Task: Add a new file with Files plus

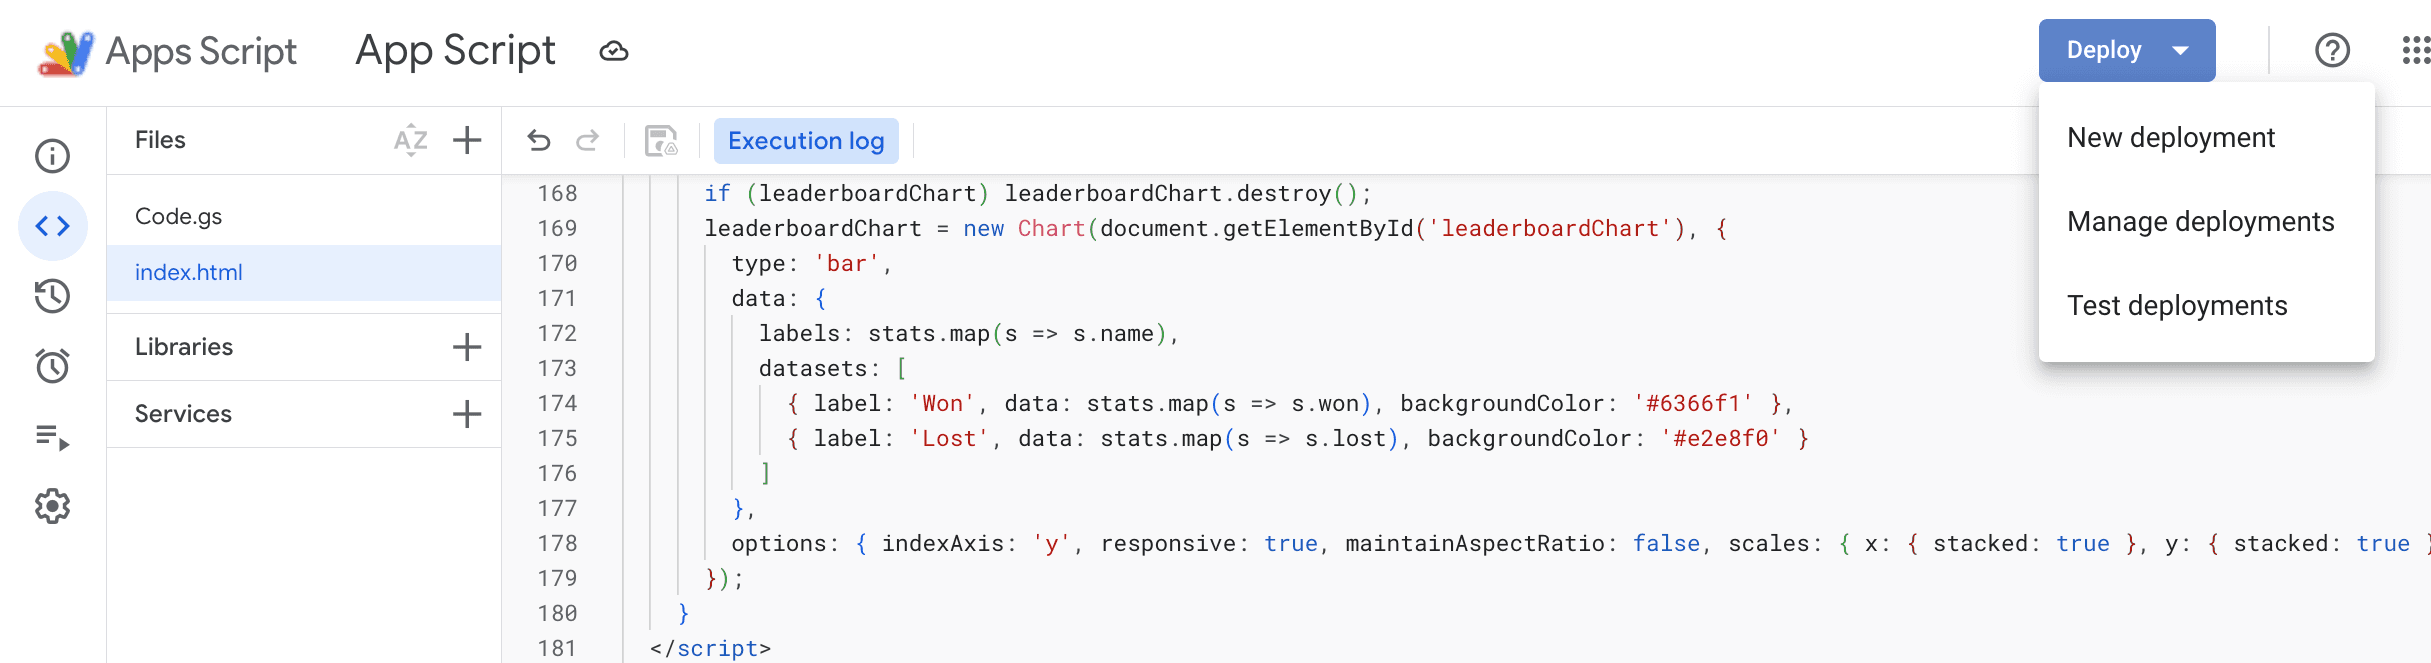Action: (x=467, y=141)
